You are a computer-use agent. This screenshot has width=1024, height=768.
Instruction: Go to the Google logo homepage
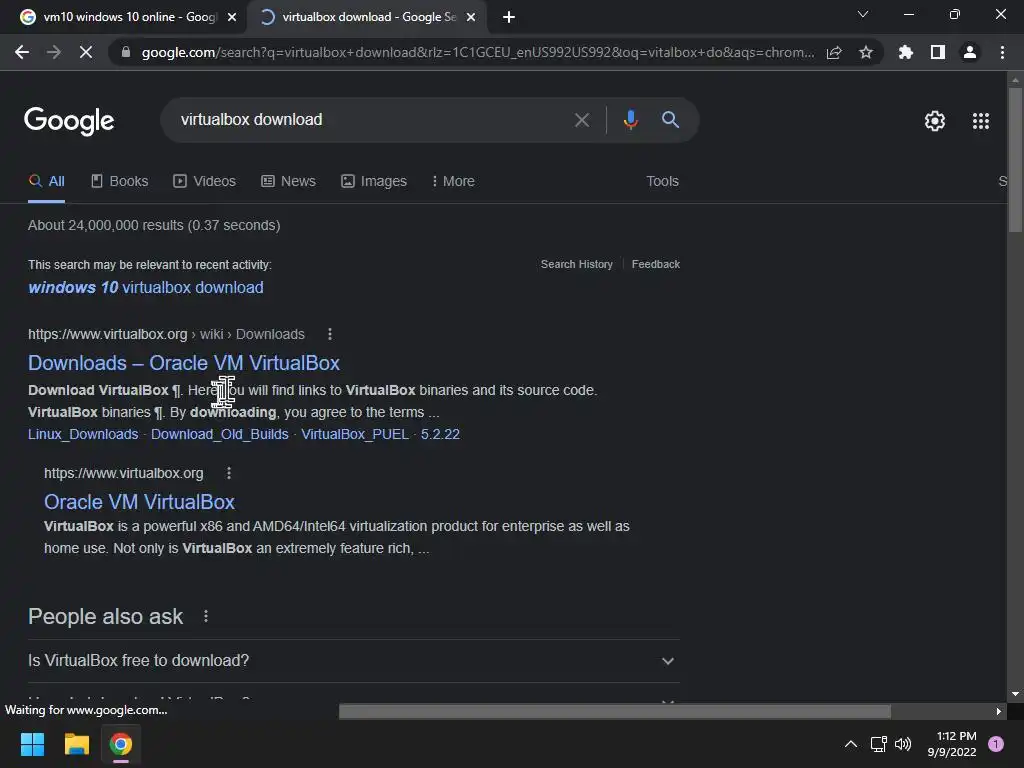pyautogui.click(x=69, y=121)
